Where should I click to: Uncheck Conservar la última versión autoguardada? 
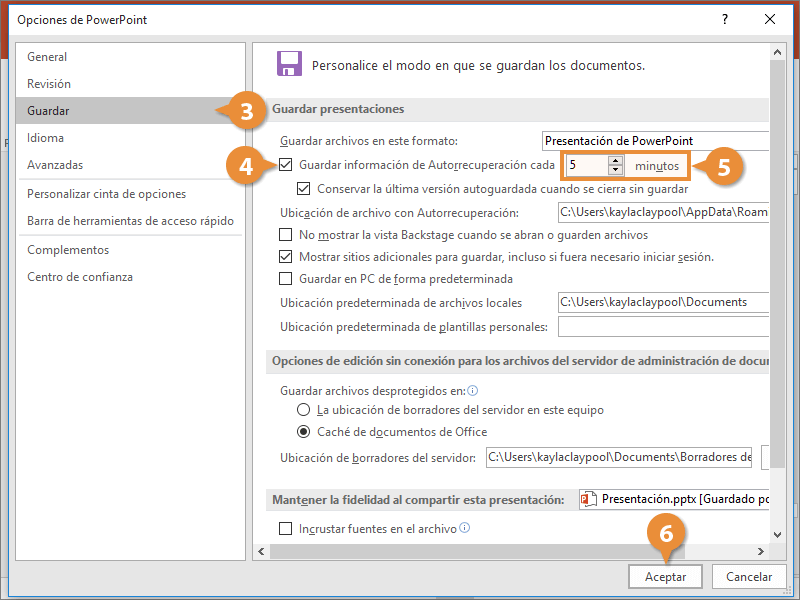click(305, 188)
